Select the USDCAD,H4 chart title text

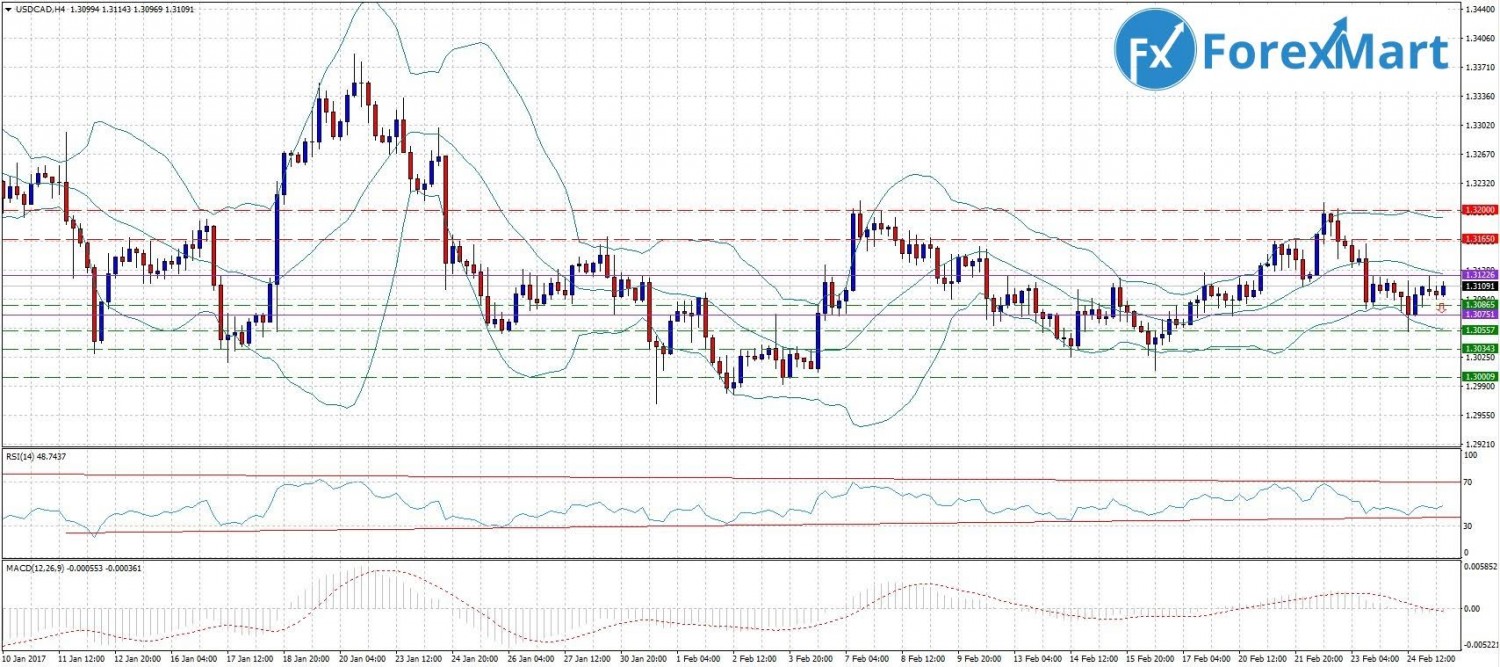tap(38, 9)
